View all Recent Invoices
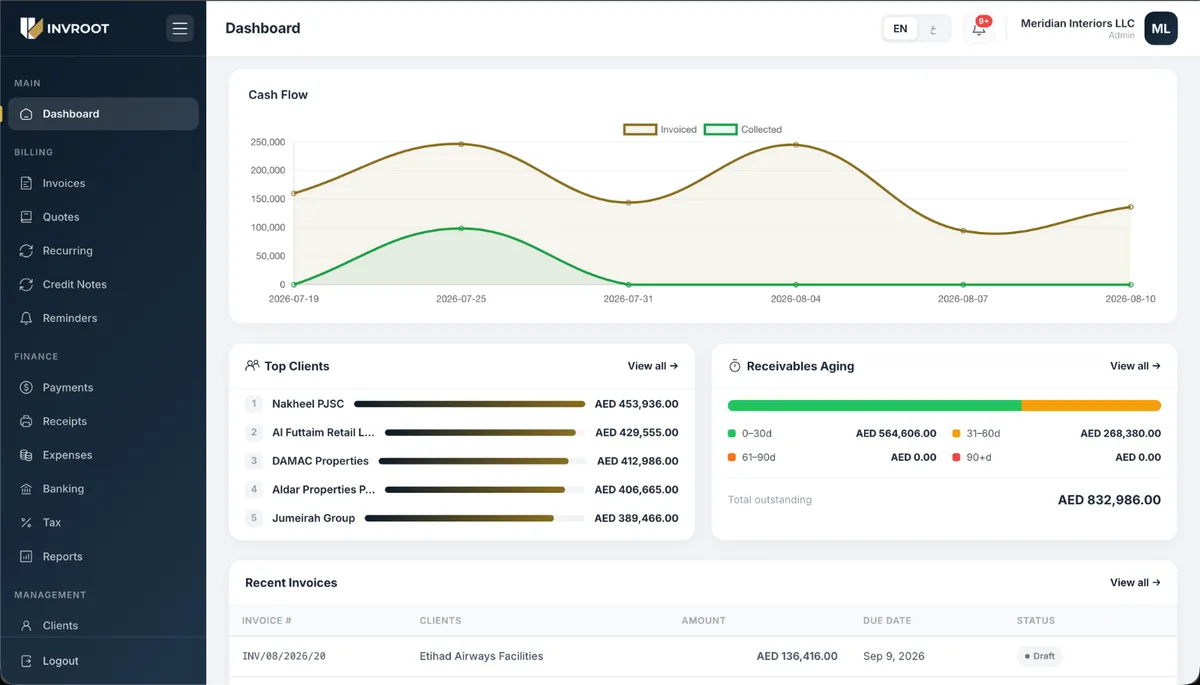 click(x=1135, y=582)
